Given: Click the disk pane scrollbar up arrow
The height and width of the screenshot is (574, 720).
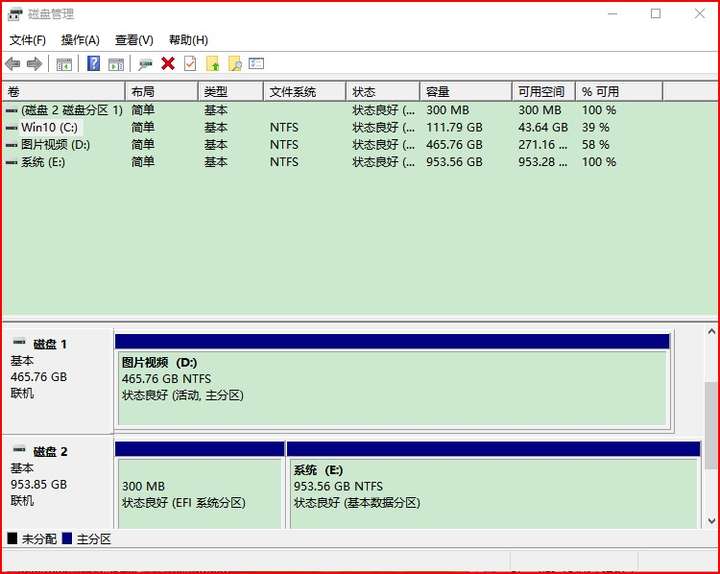Looking at the screenshot, I should [x=711, y=331].
